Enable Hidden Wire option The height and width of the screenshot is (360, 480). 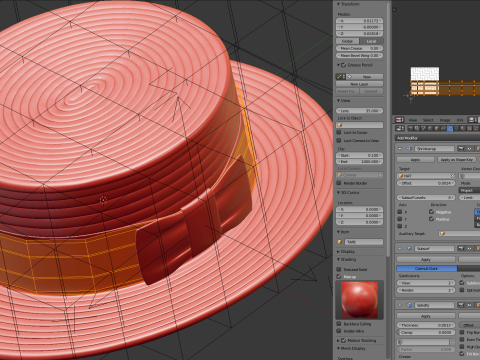pos(339,331)
